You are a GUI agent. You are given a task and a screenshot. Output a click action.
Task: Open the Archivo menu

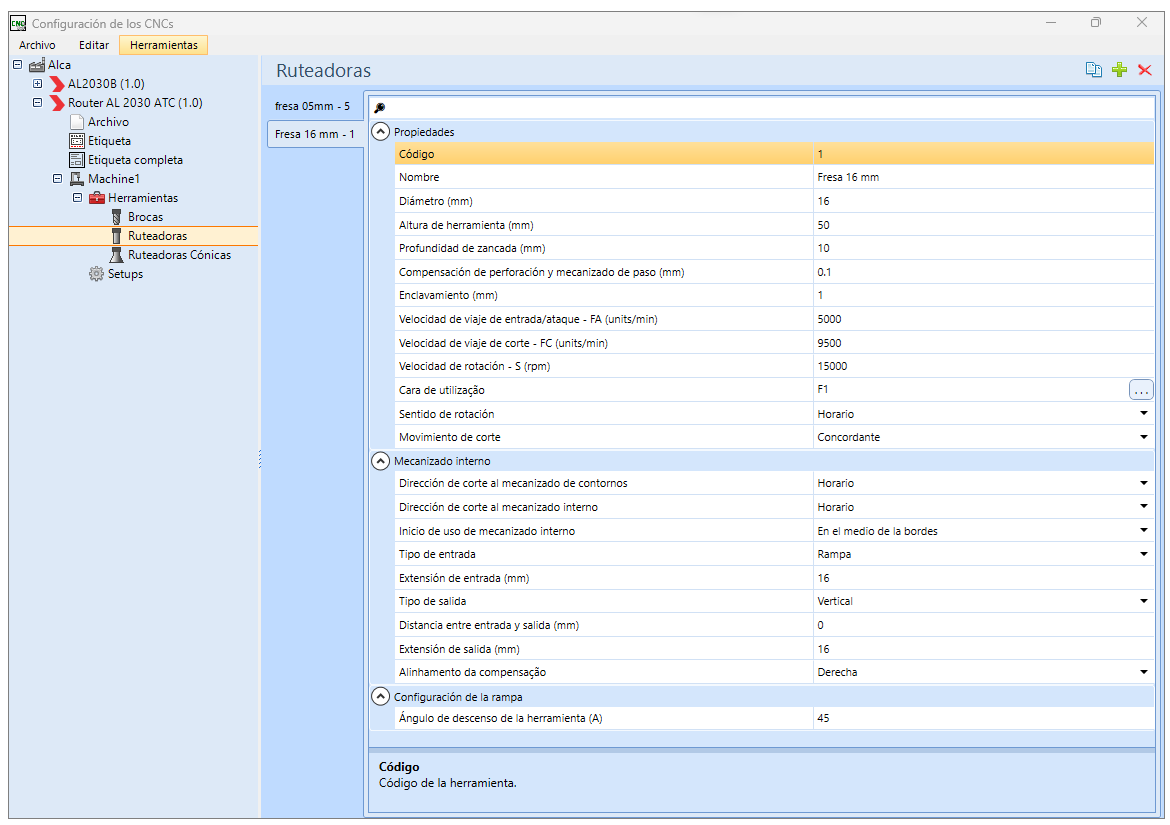tap(37, 45)
